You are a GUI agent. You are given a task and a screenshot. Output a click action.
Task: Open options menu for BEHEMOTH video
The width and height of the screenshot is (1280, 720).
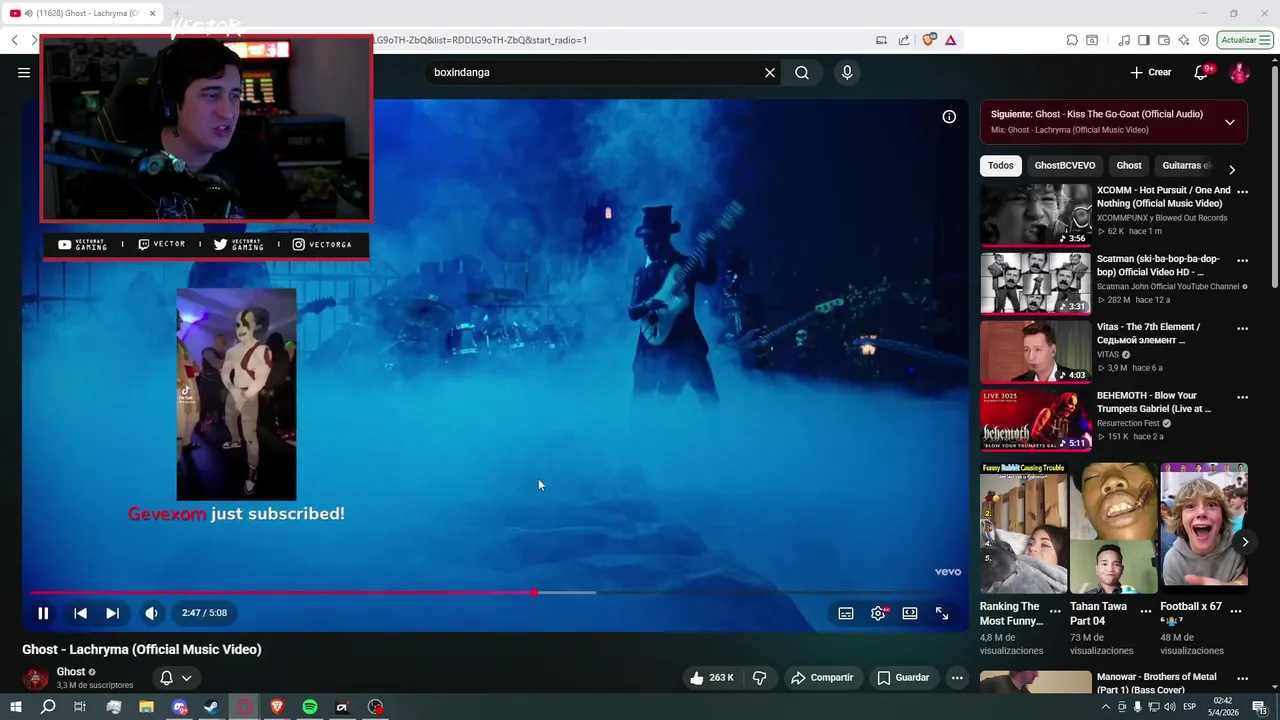coord(1242,397)
